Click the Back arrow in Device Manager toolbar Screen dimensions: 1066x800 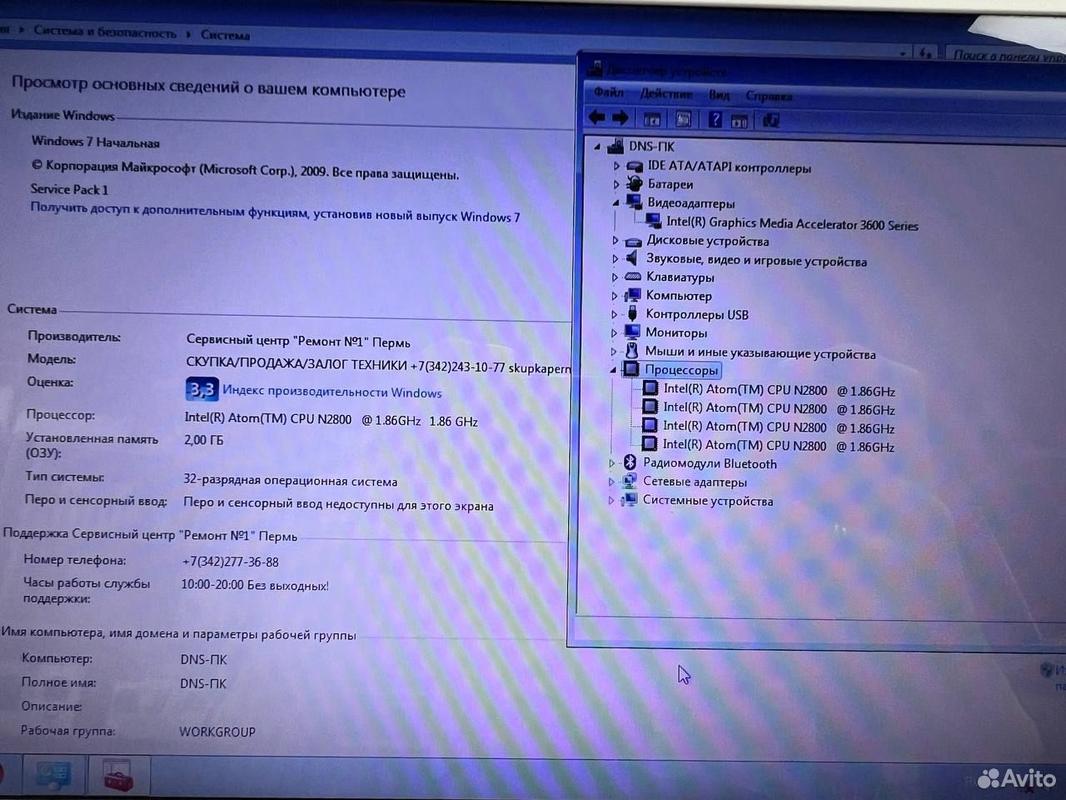pos(597,118)
